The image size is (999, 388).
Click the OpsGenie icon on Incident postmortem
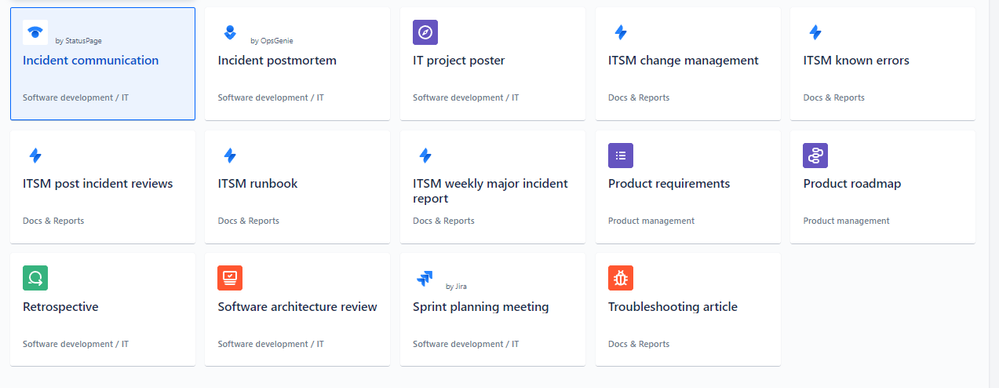point(230,32)
